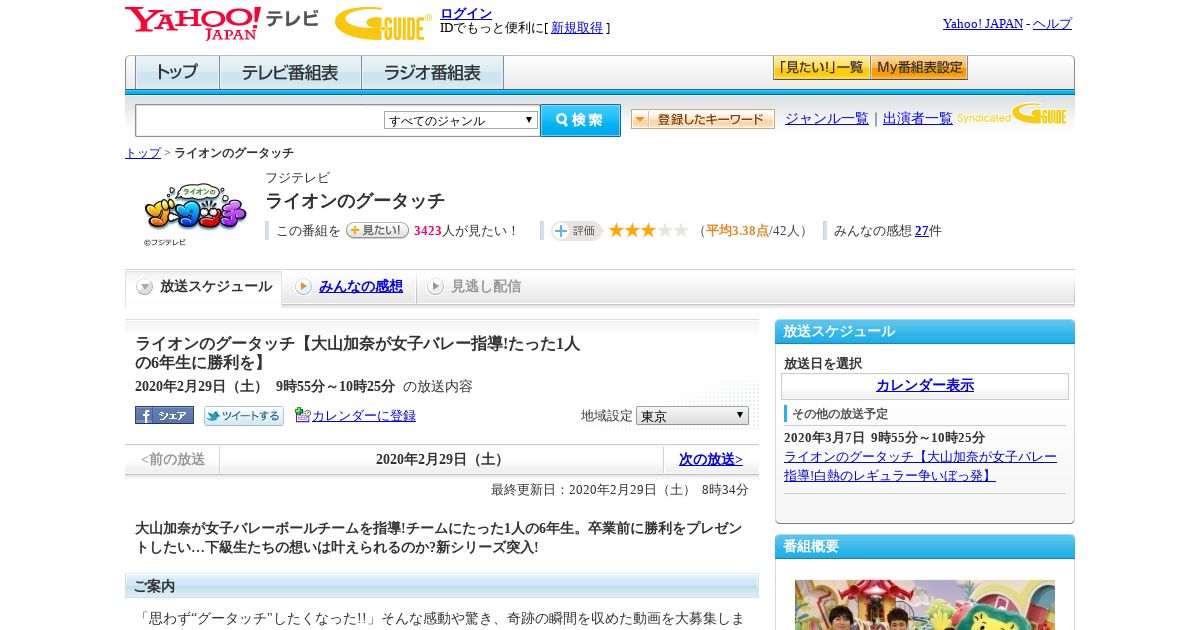Screen dimensions: 1200x630
Task: Click the ツイートする Twitter button
Action: (244, 415)
